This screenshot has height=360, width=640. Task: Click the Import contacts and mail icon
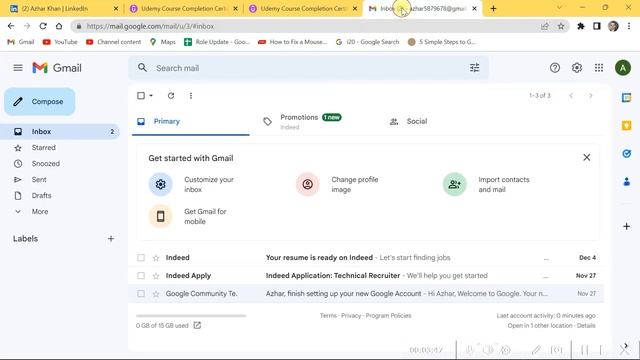pos(455,184)
